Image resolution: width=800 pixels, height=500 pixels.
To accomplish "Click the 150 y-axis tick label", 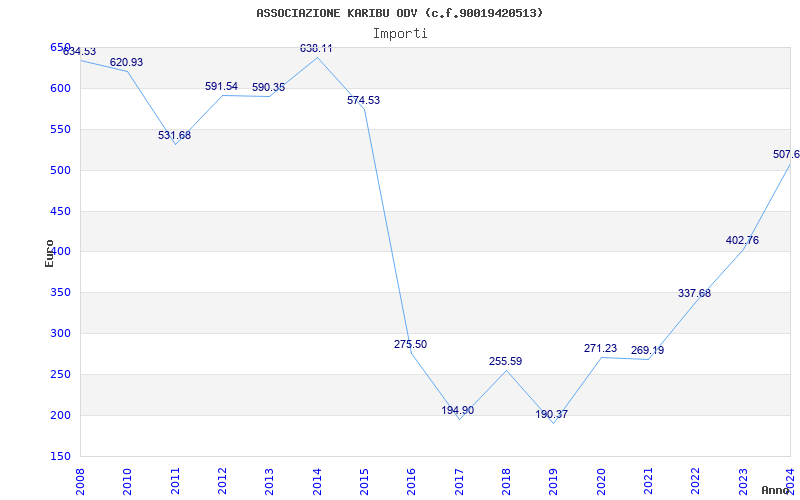I will coord(60,456).
